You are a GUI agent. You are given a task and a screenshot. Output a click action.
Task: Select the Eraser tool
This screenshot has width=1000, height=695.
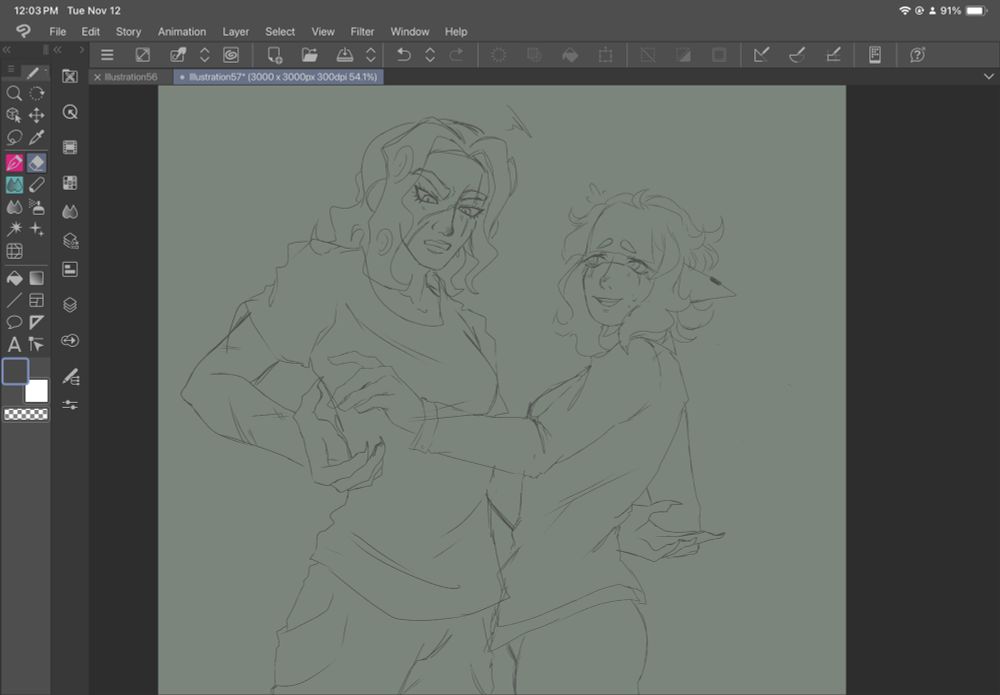coord(37,163)
